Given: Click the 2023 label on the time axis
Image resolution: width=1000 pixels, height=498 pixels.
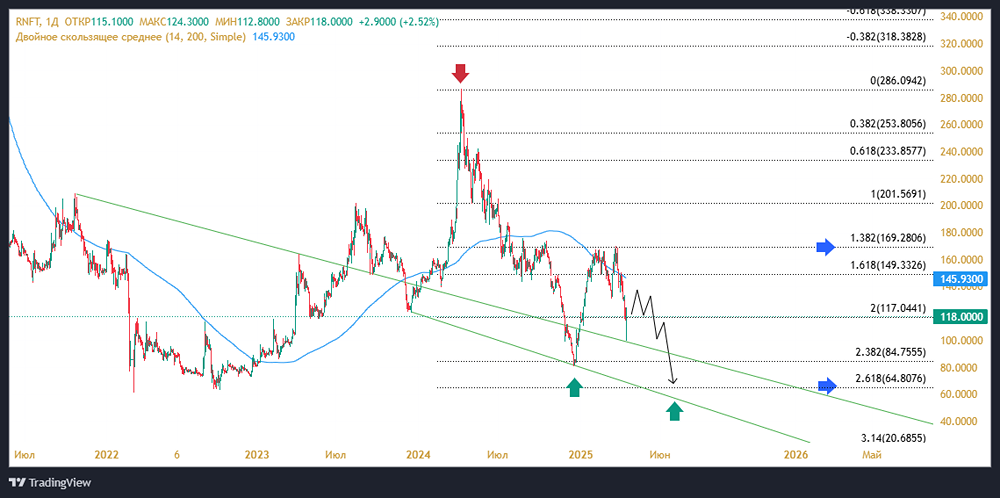Looking at the screenshot, I should click(257, 455).
